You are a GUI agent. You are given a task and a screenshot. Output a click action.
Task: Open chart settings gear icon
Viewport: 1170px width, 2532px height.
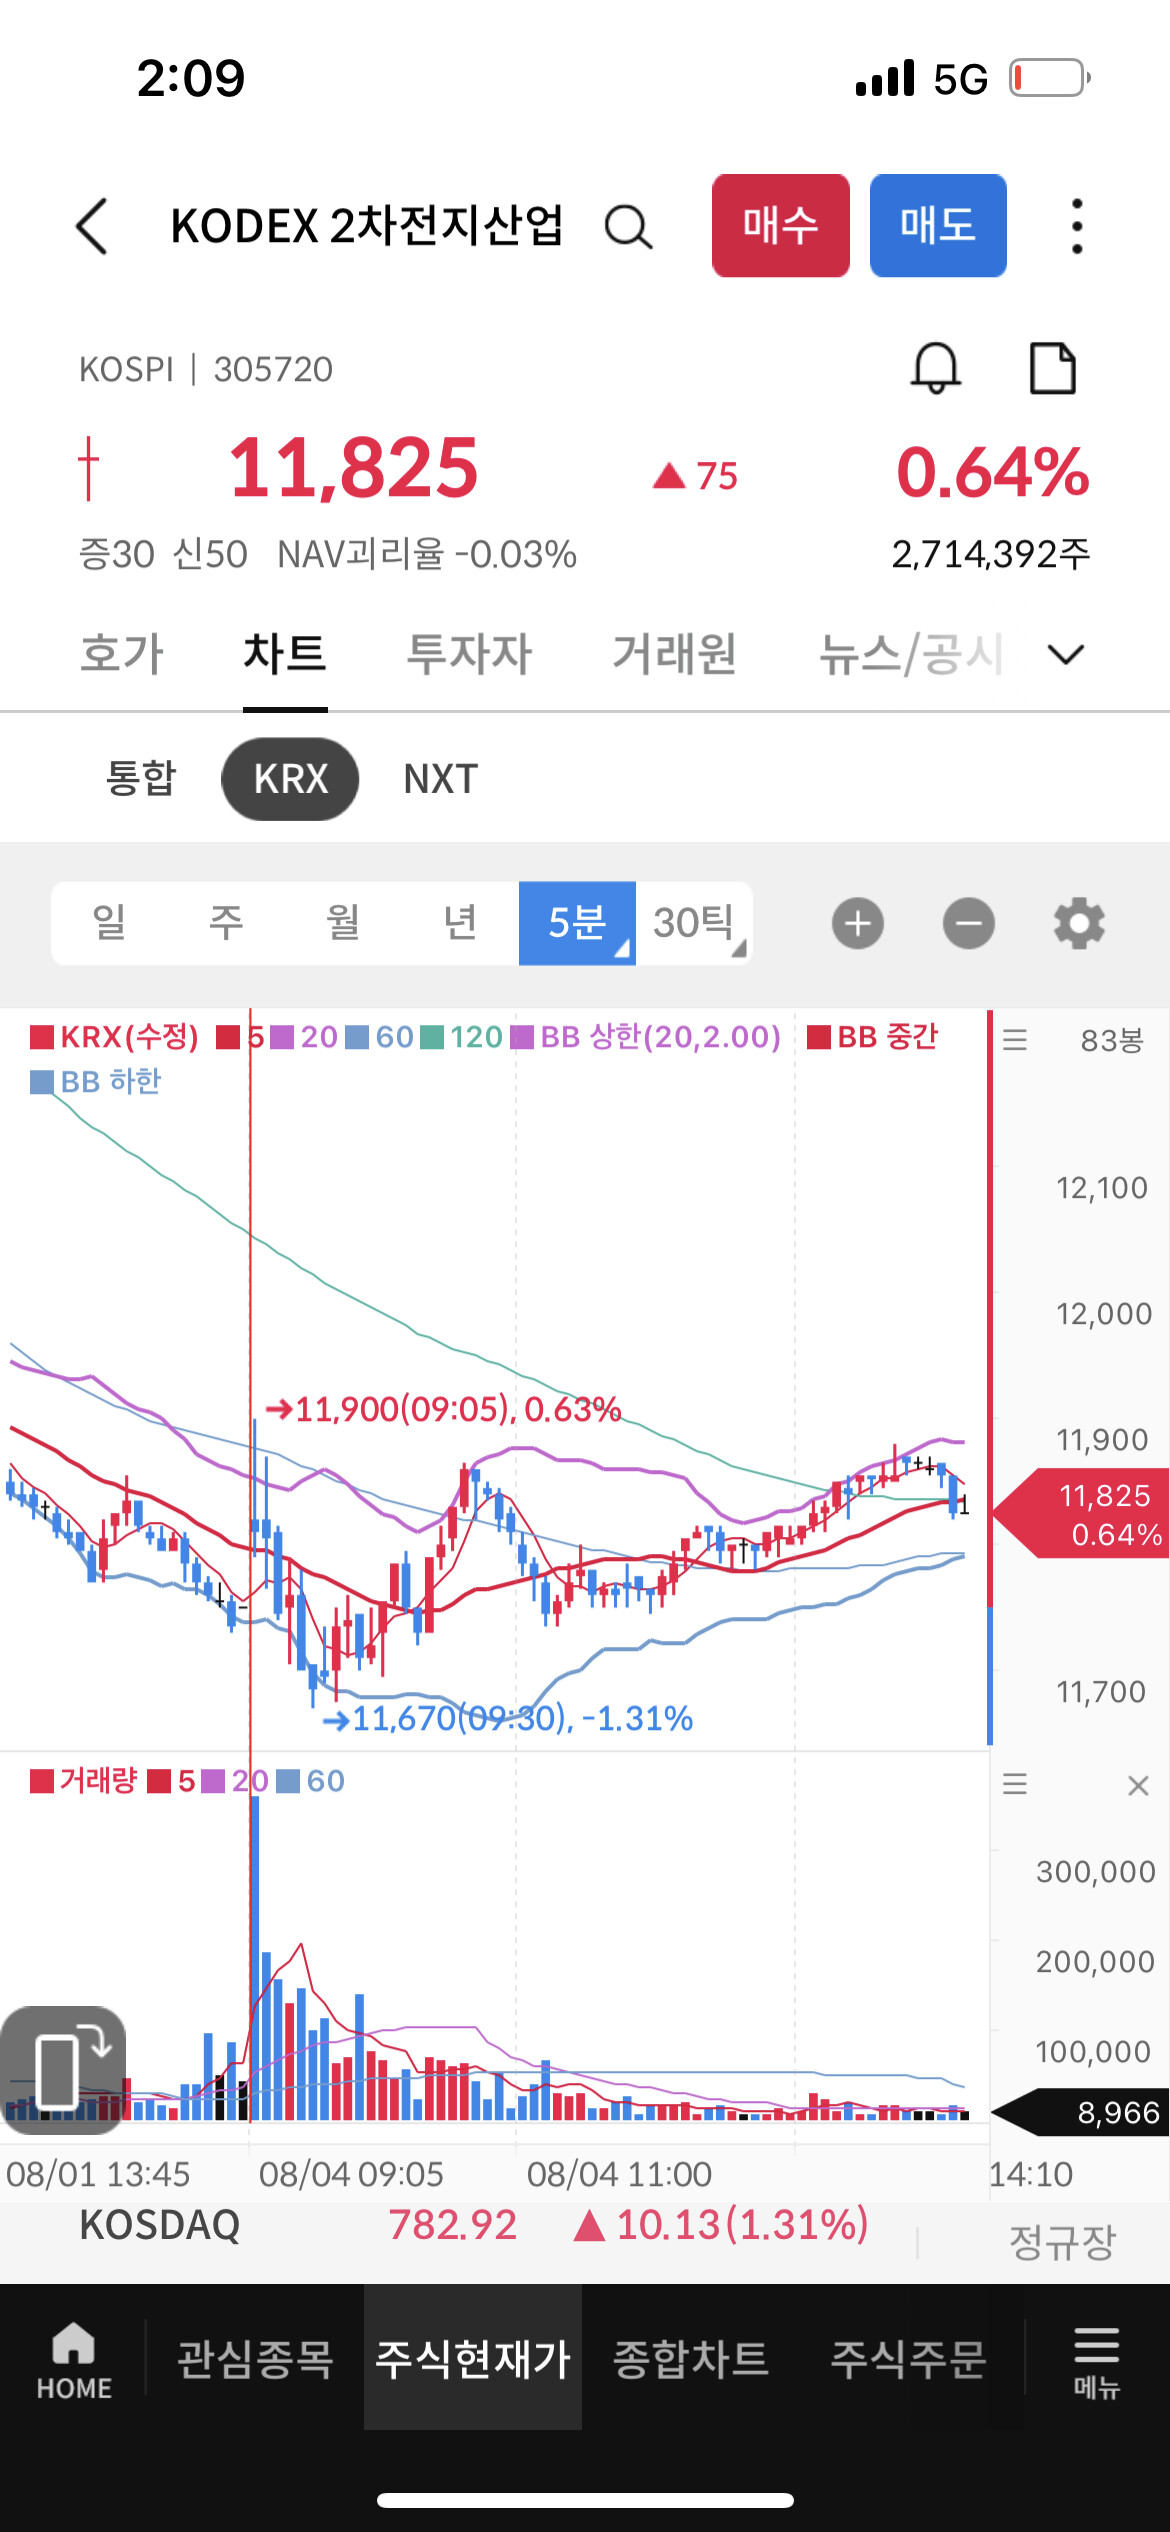[x=1079, y=923]
